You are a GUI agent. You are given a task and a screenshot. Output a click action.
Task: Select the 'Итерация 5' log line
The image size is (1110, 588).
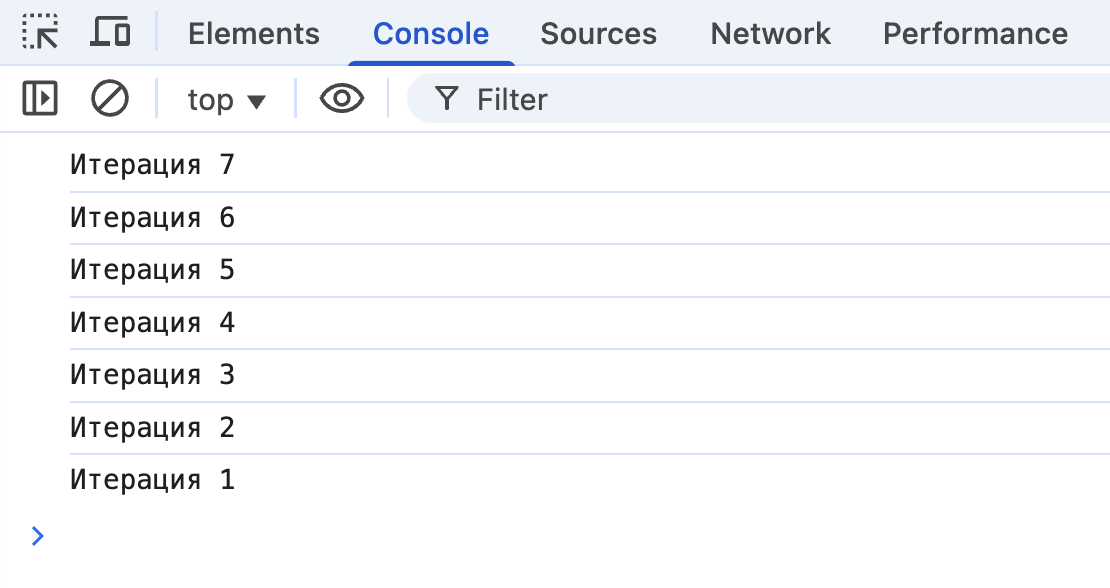click(152, 270)
